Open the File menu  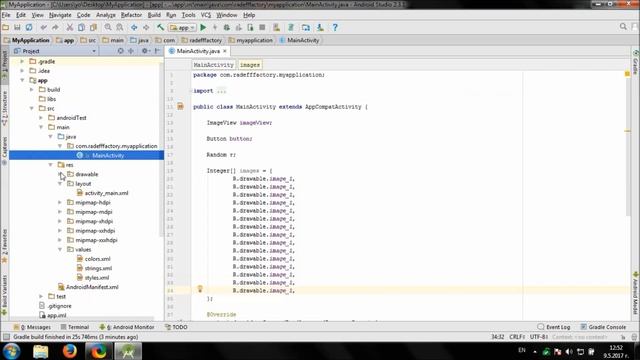(x=6, y=15)
